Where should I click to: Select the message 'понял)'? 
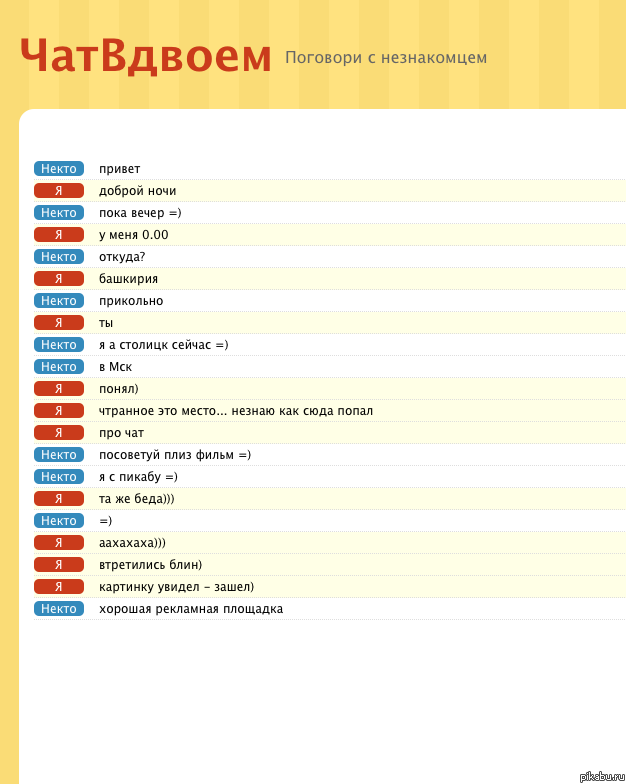click(118, 389)
